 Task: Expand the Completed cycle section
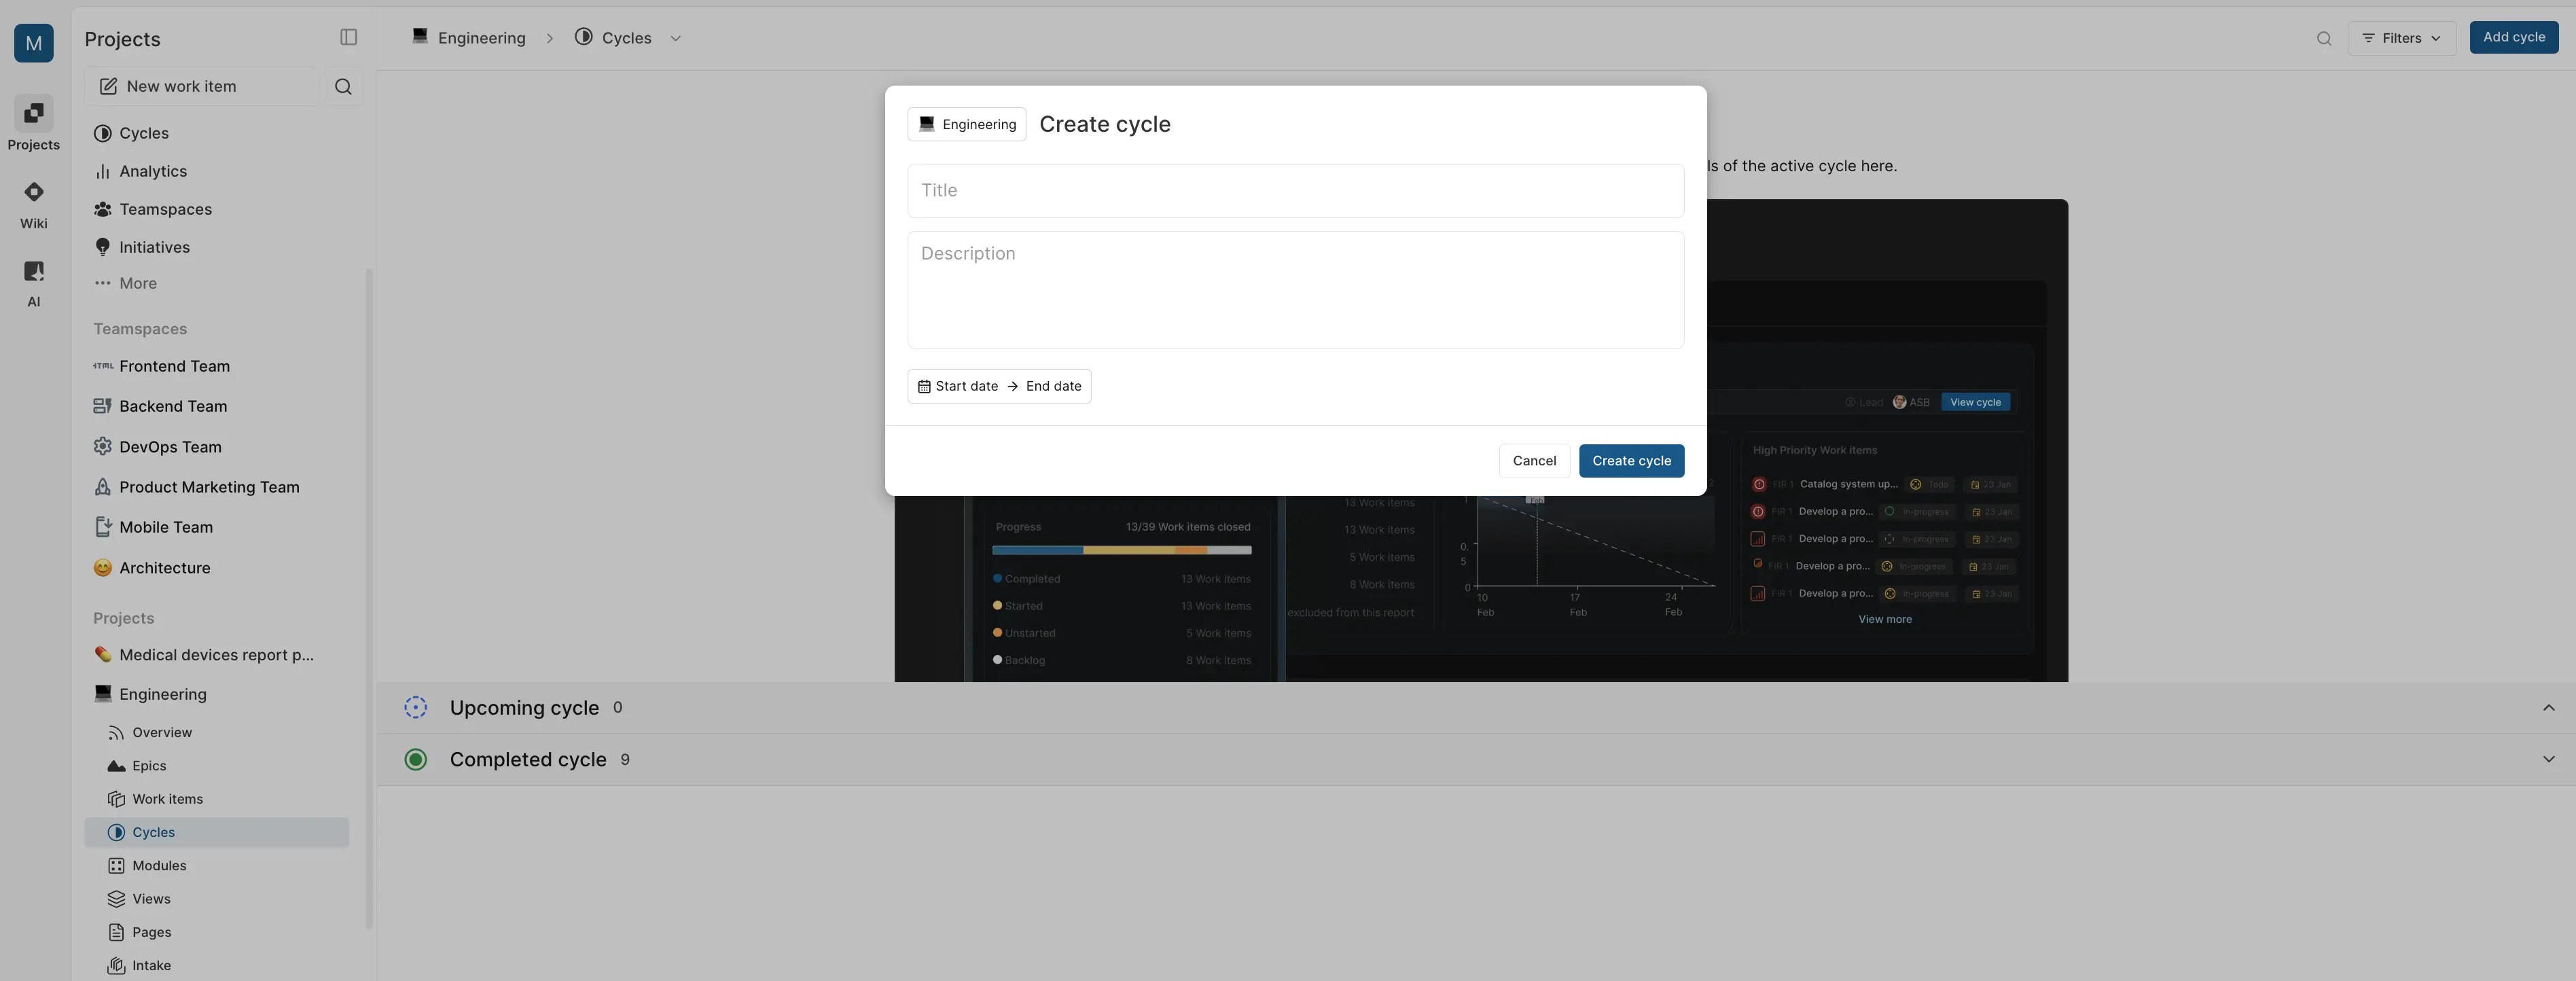point(2548,760)
